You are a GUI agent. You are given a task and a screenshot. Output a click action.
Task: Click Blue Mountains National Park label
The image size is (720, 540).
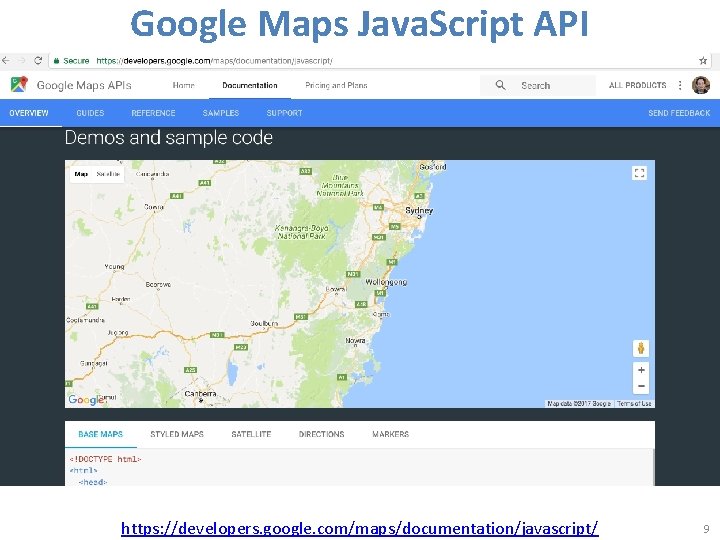tap(340, 186)
